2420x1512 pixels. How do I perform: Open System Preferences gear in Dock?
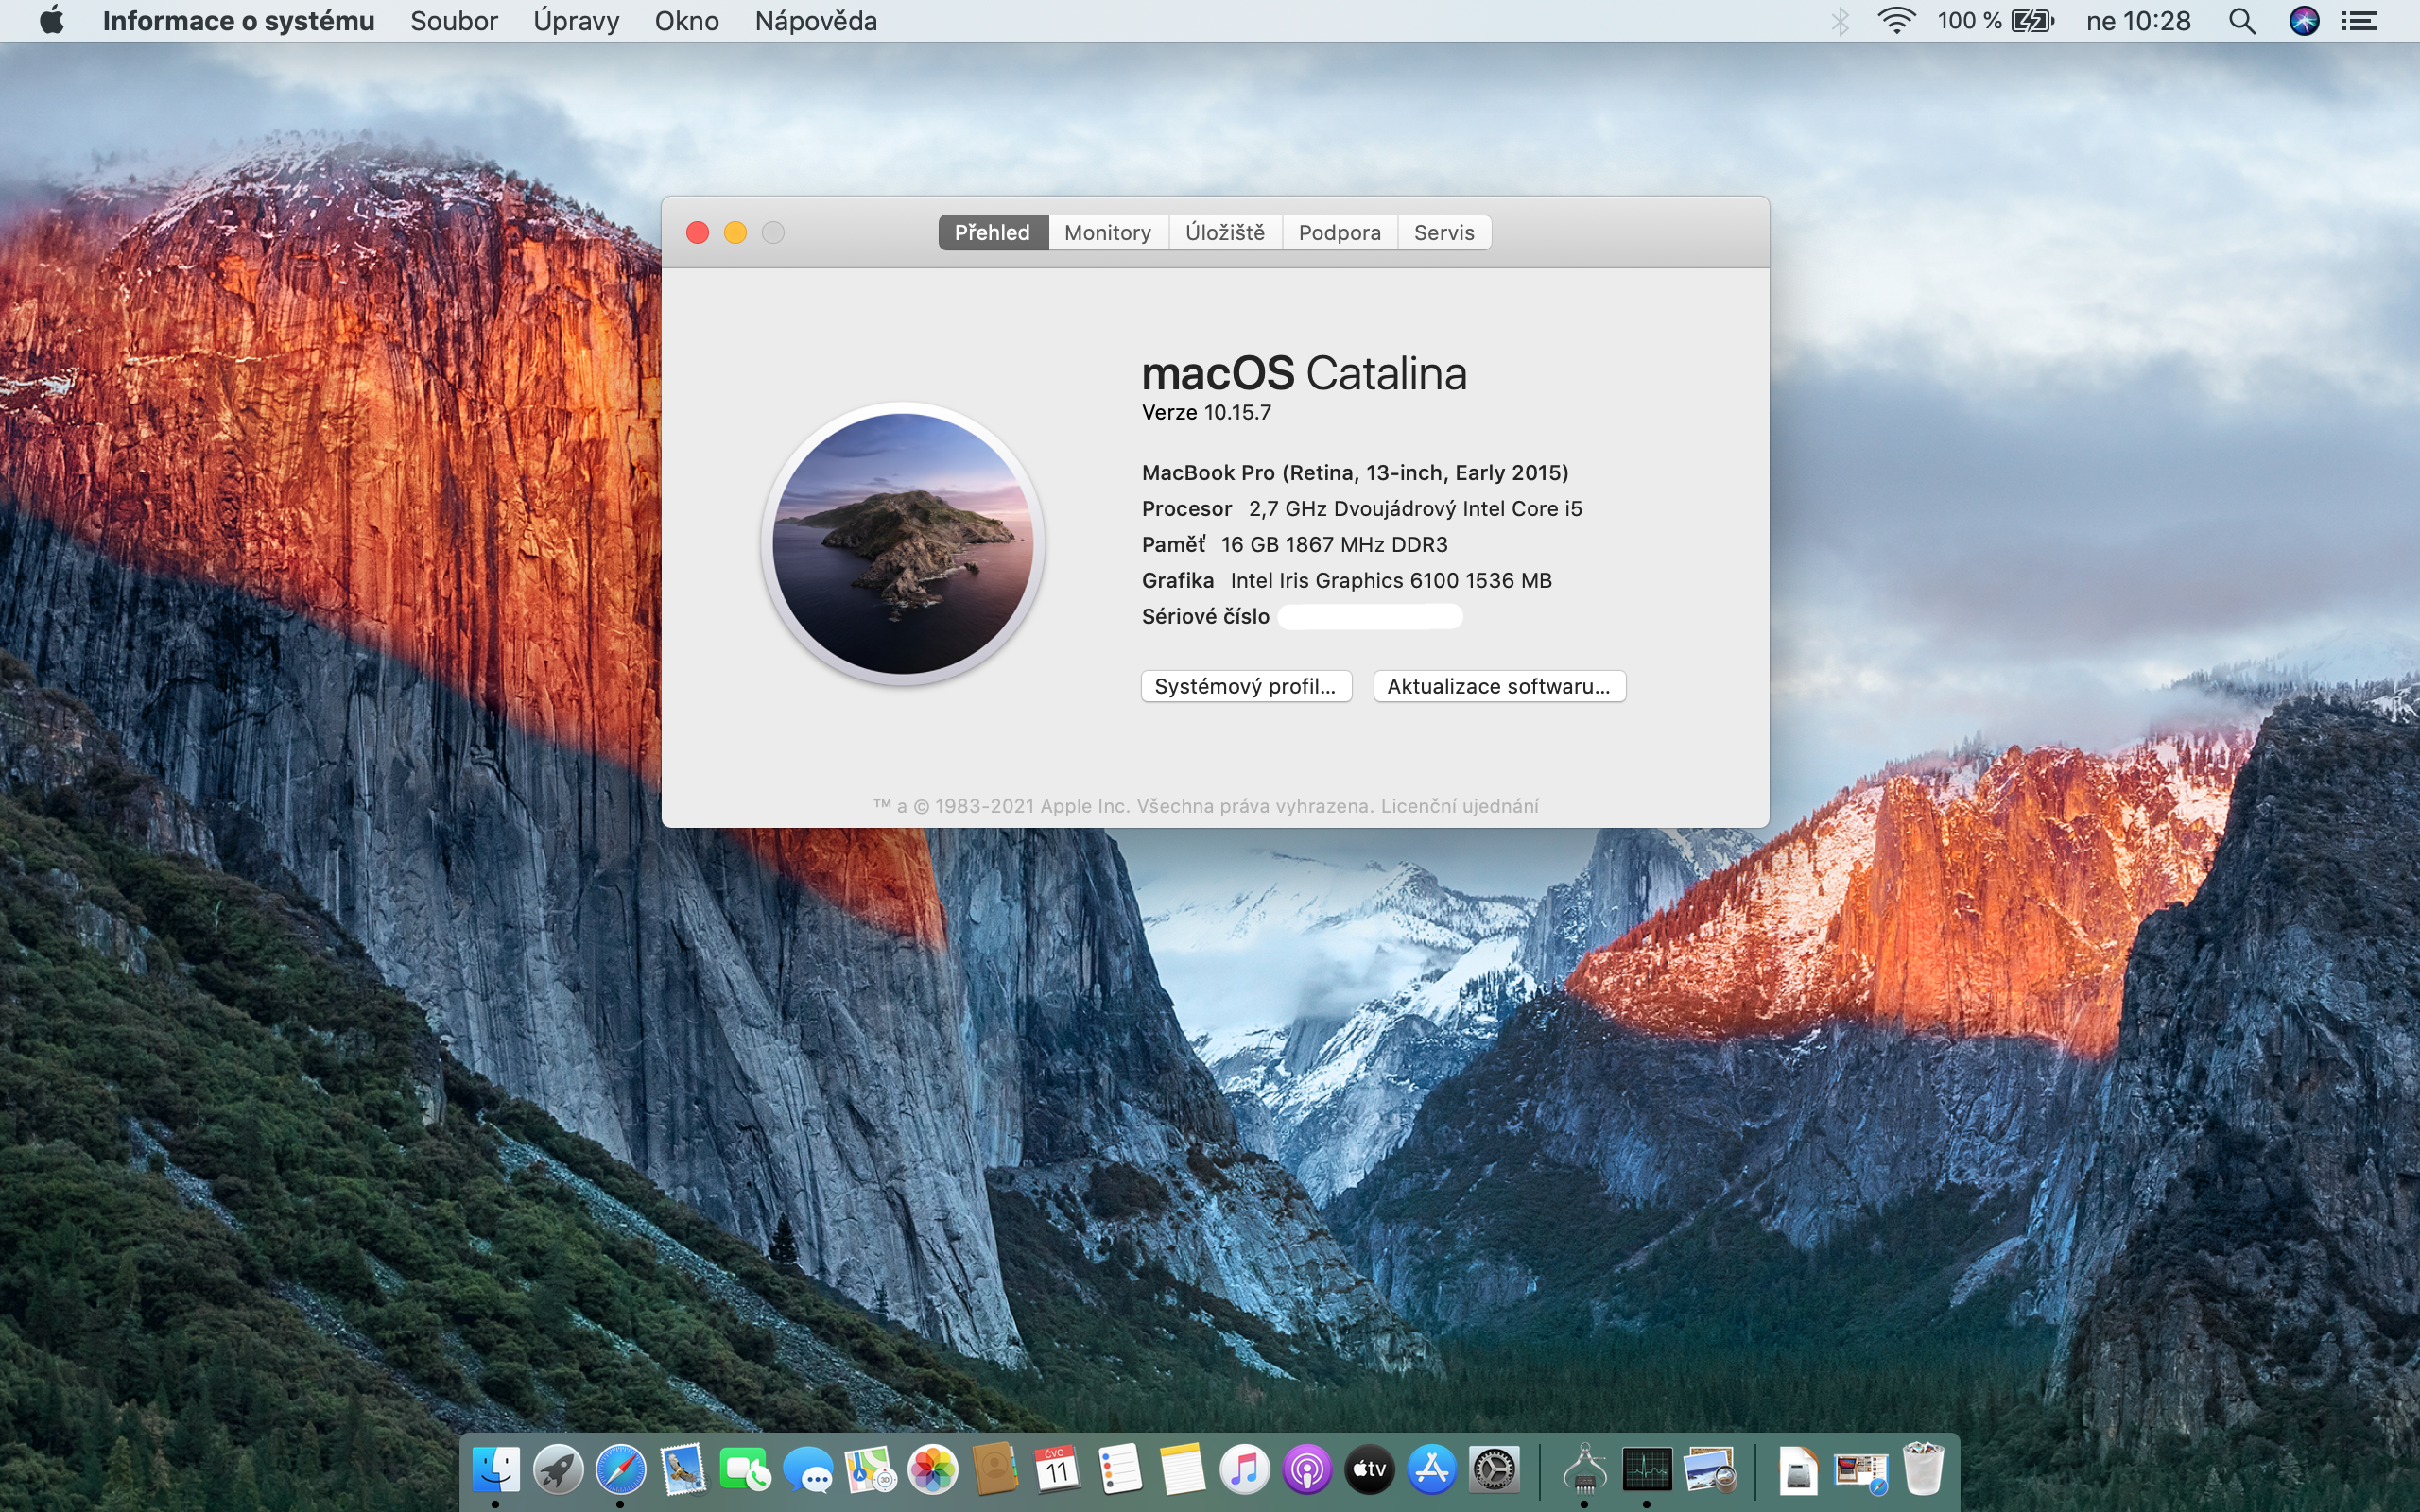pos(1494,1469)
